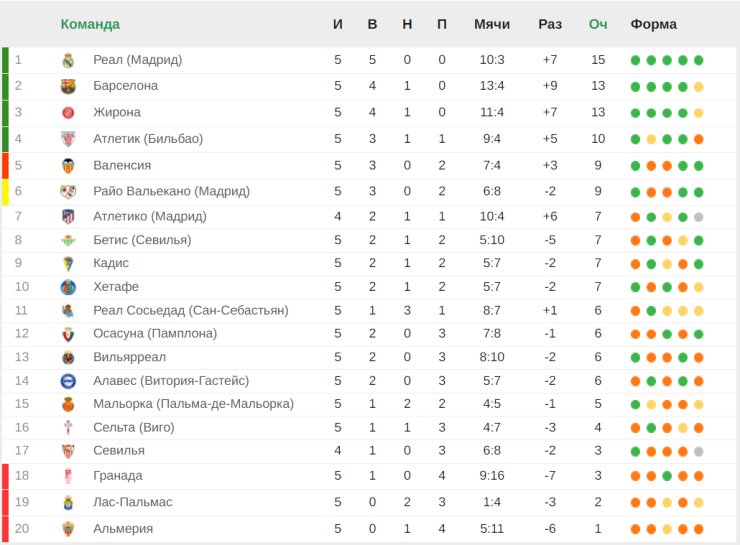Click the last green form dot for Реал (Мадрид)
This screenshot has width=740, height=545.
click(x=698, y=60)
